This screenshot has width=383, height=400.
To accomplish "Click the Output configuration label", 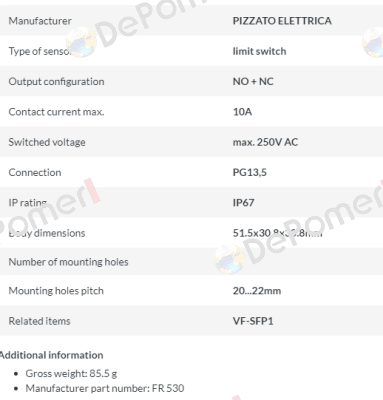I will point(56,82).
